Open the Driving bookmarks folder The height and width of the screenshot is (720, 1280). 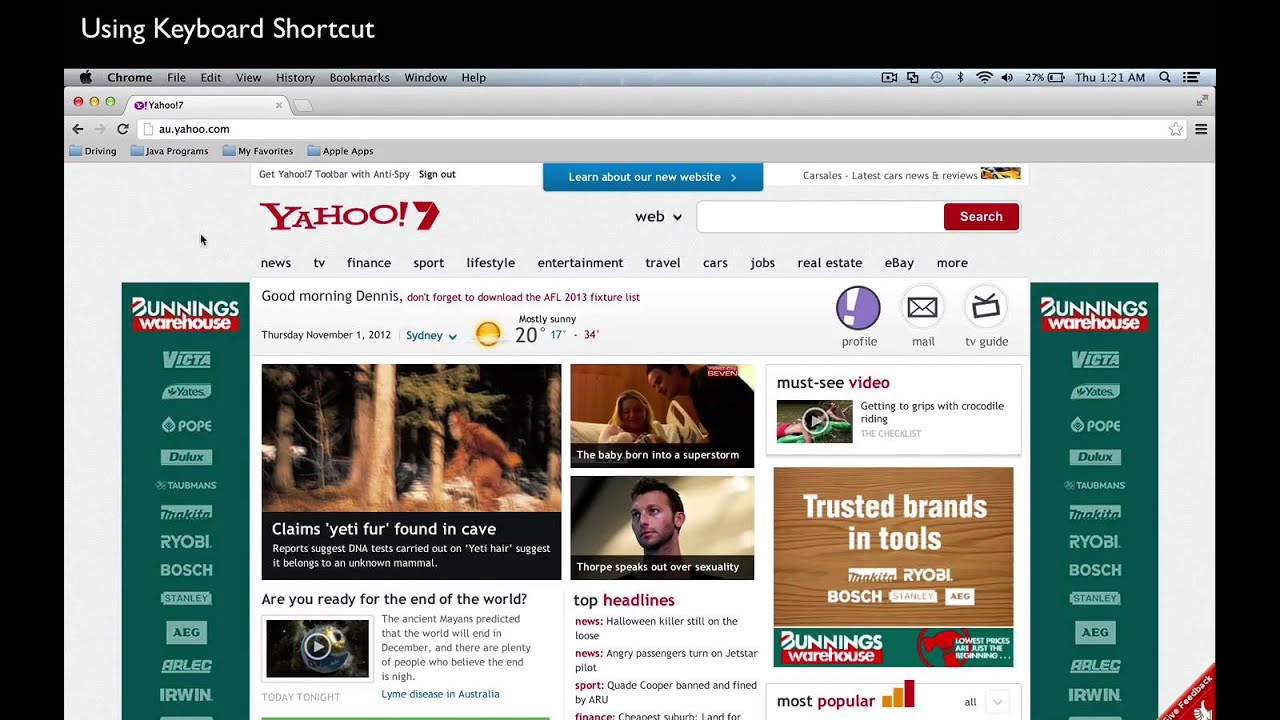click(93, 151)
